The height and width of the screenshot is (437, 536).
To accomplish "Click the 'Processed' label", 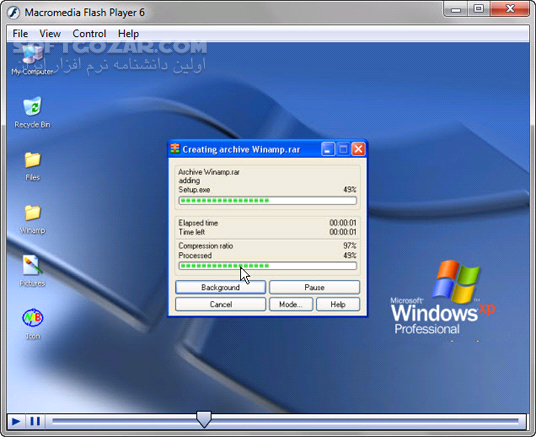I will pos(195,255).
